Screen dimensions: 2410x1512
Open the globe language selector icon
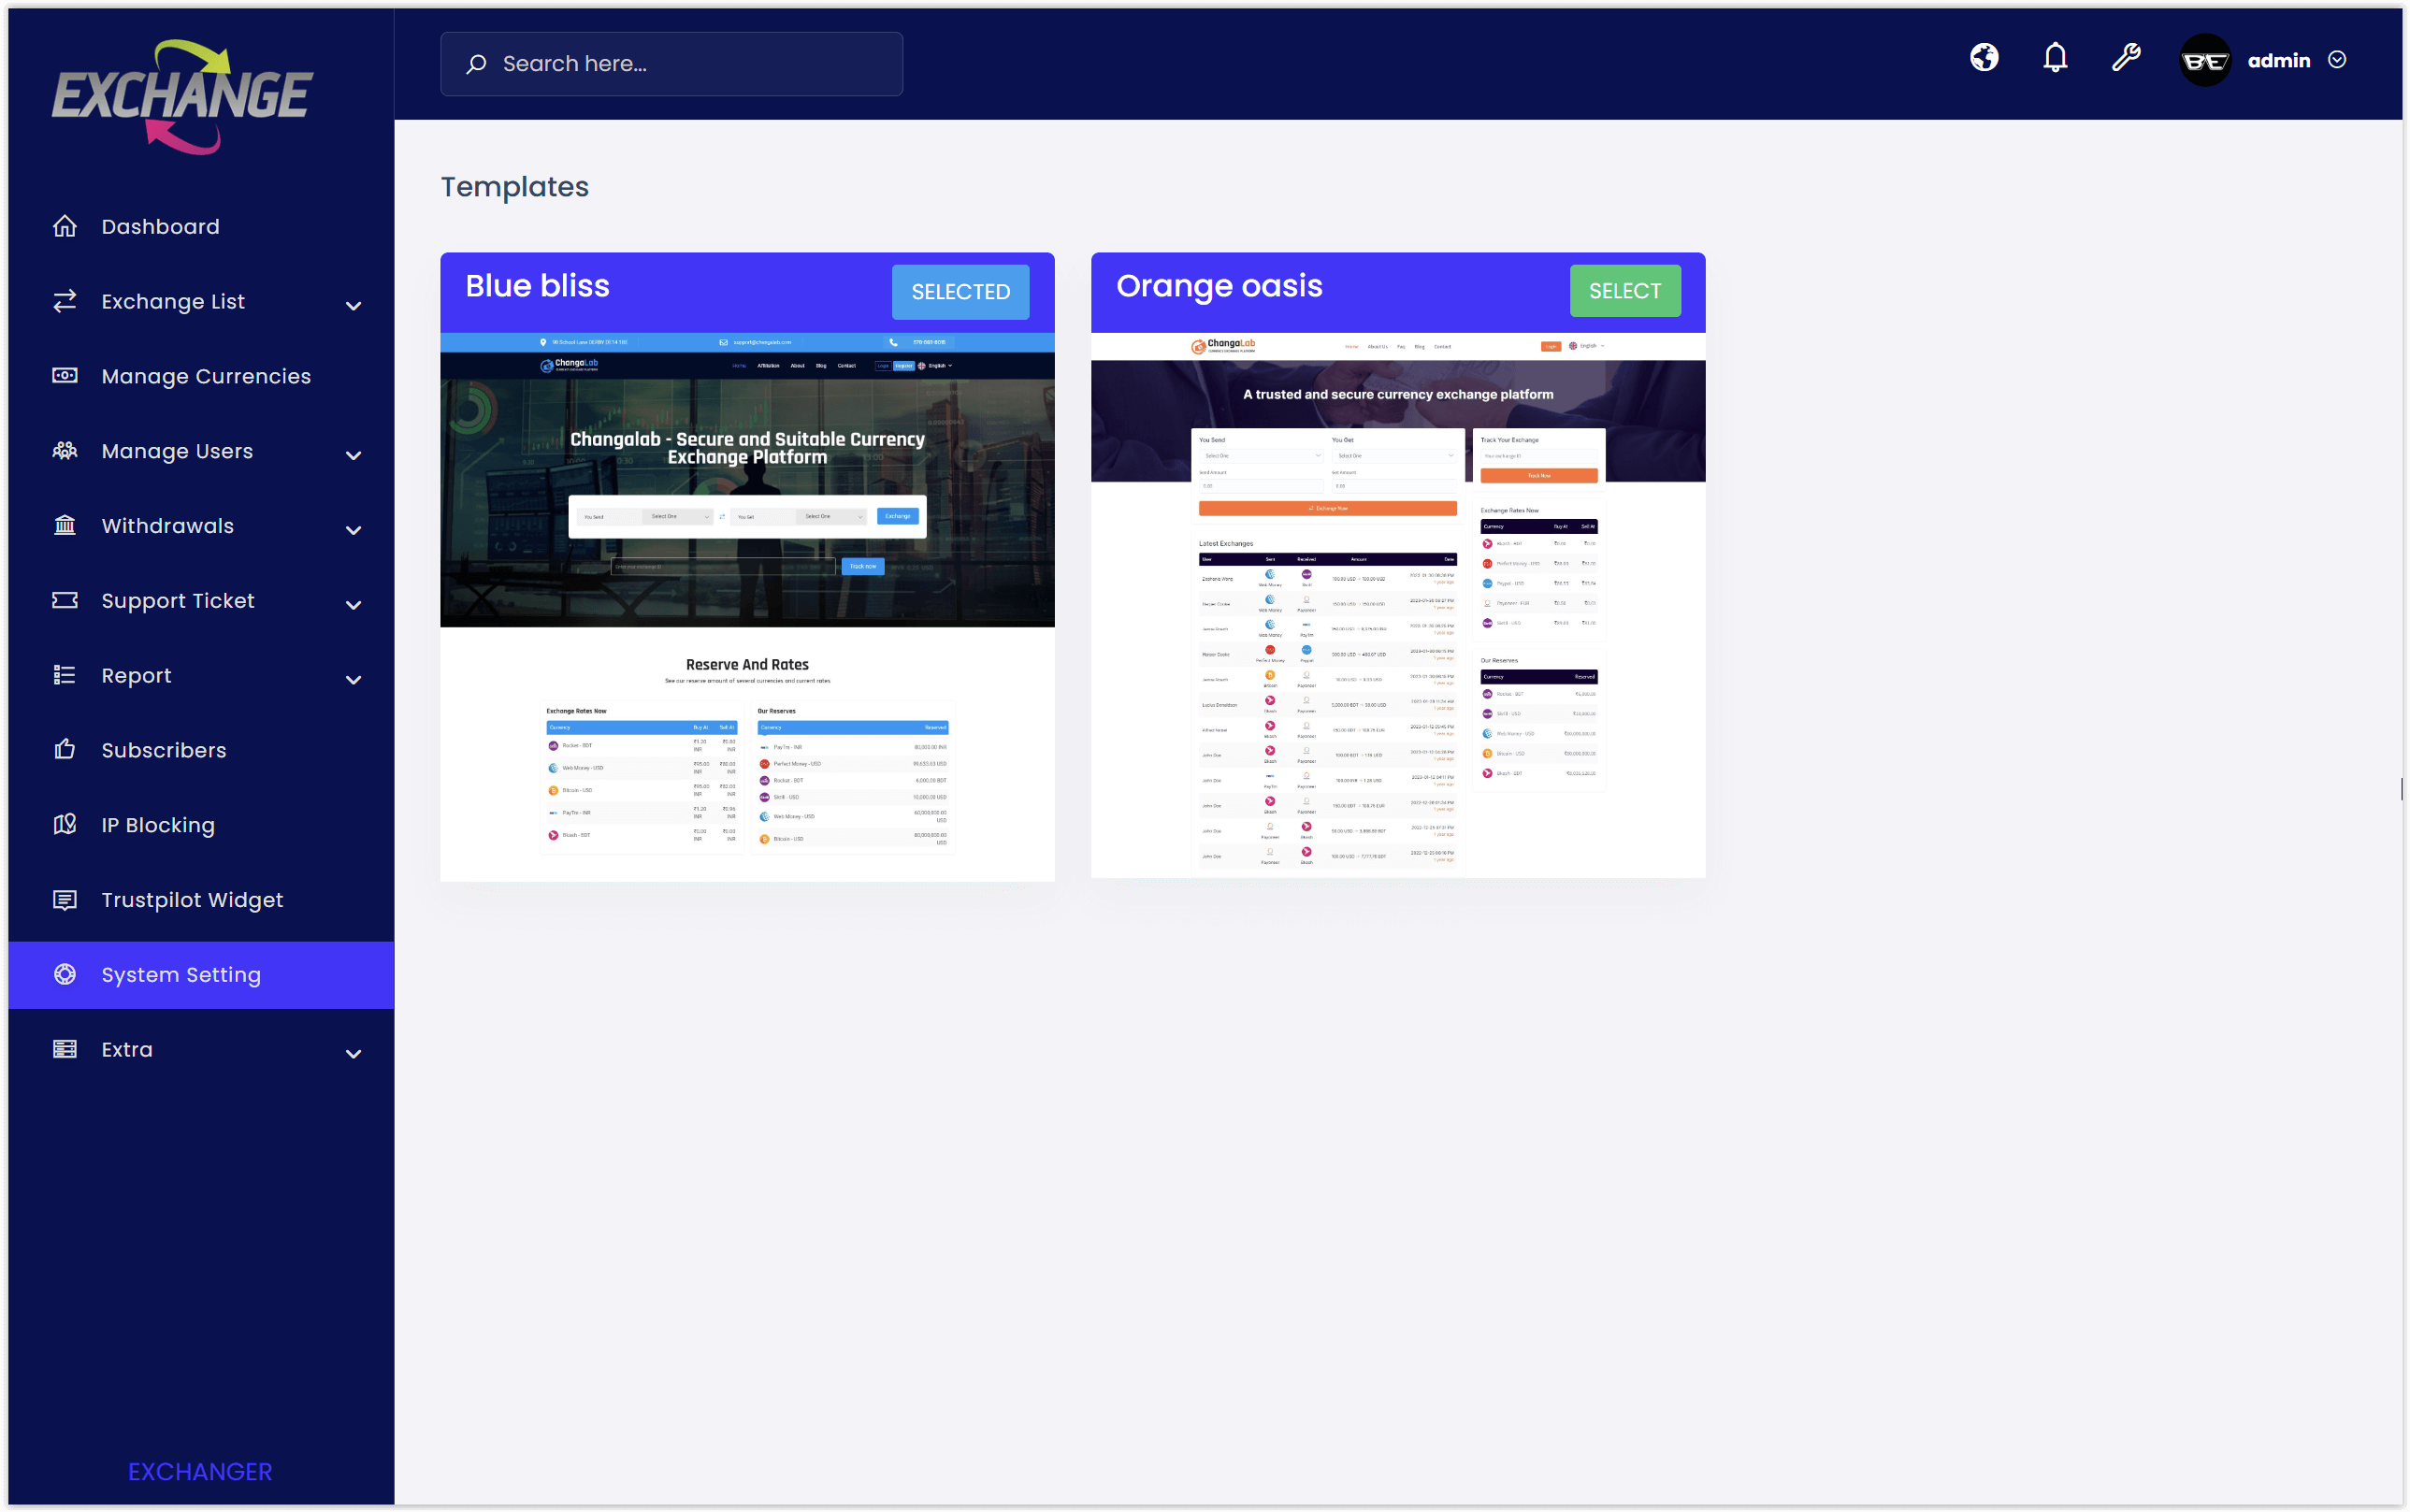[x=1984, y=59]
